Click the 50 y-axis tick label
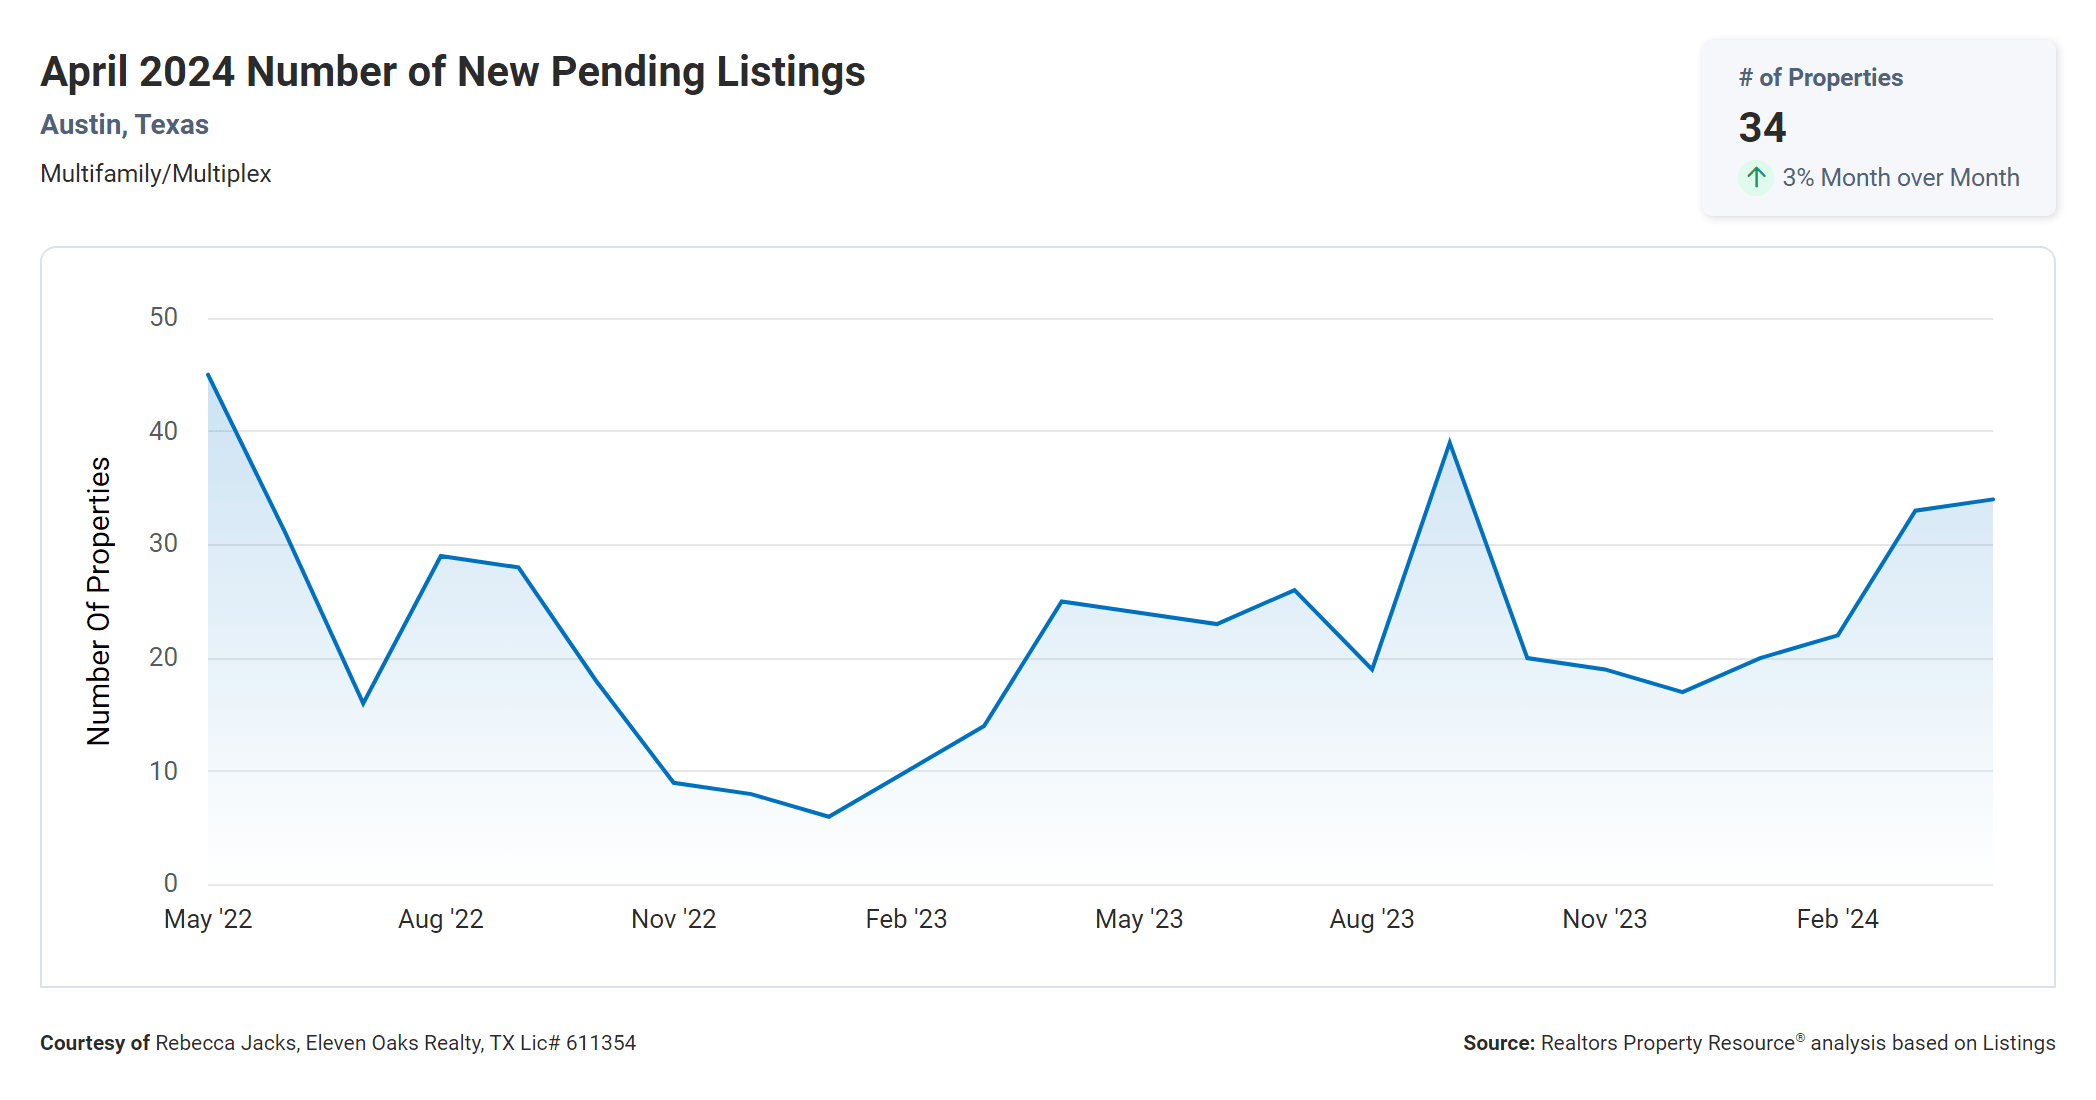Image resolution: width=2096 pixels, height=1100 pixels. click(163, 318)
